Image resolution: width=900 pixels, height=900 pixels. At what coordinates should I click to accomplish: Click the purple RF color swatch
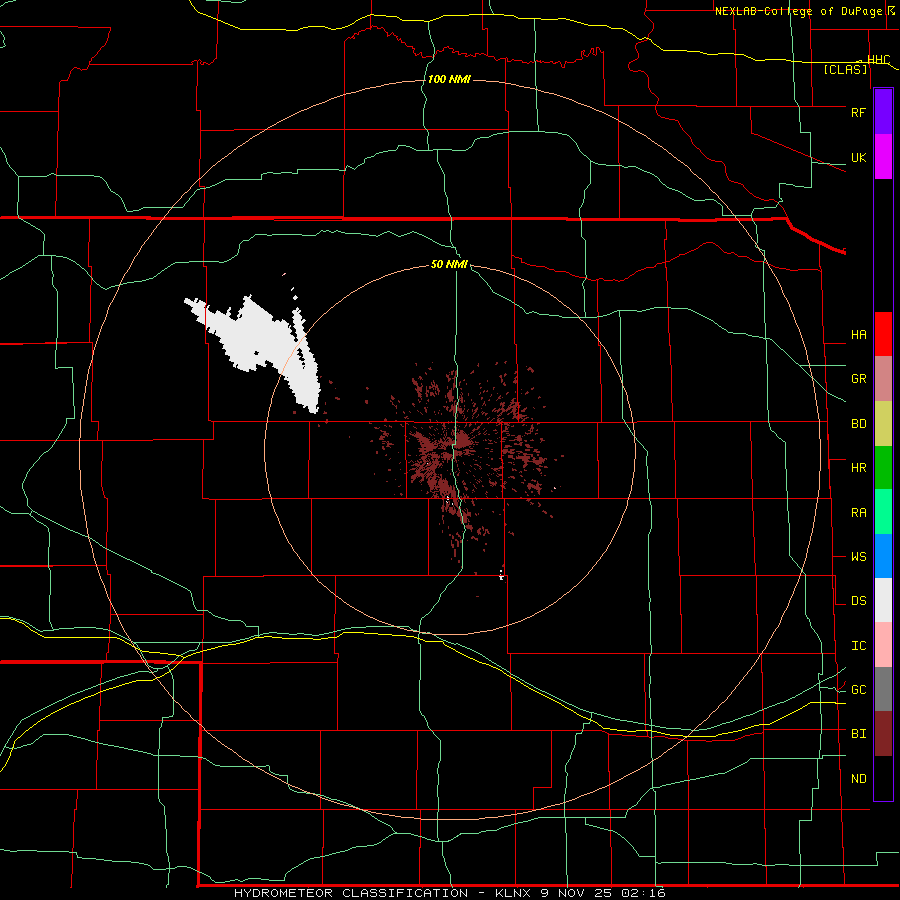(883, 111)
